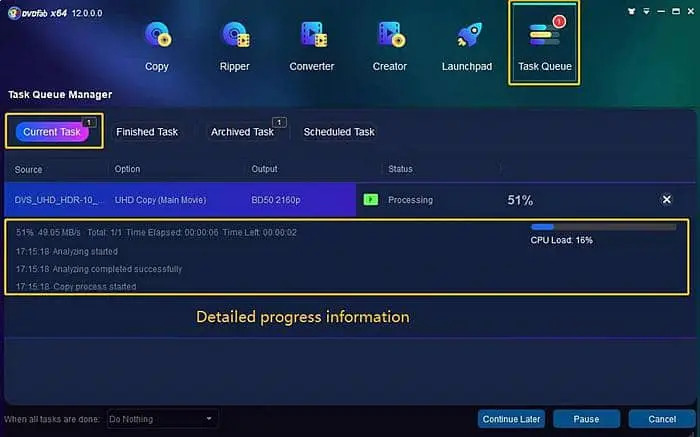Switch to the Archived Task tab
Viewport: 700px width, 437px height.
(x=242, y=132)
